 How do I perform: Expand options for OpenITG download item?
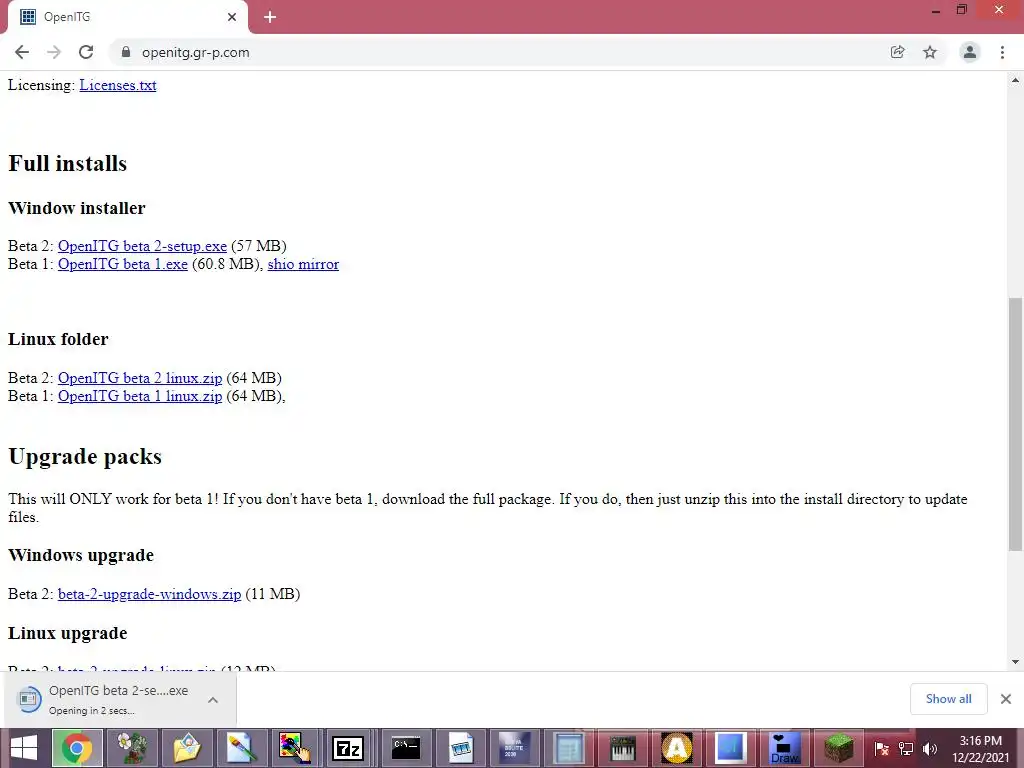point(212,700)
